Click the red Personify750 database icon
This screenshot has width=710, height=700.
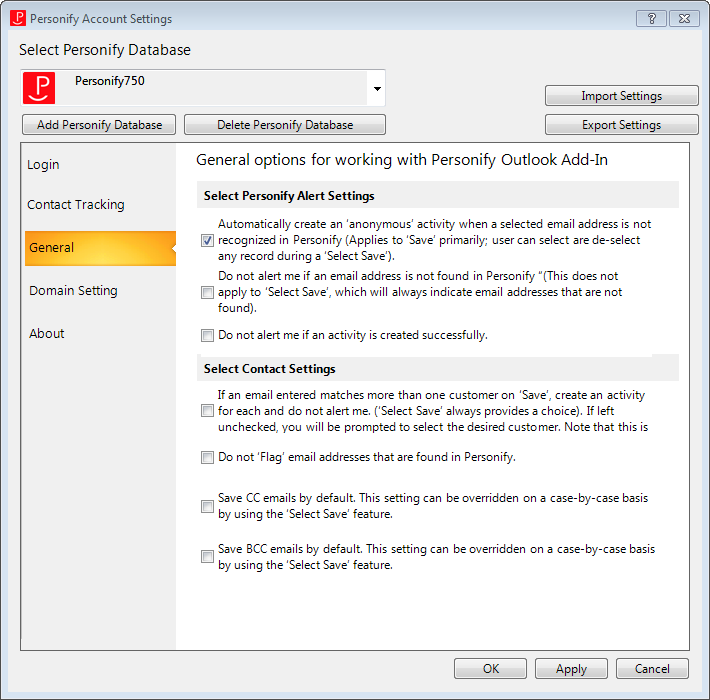pos(39,88)
